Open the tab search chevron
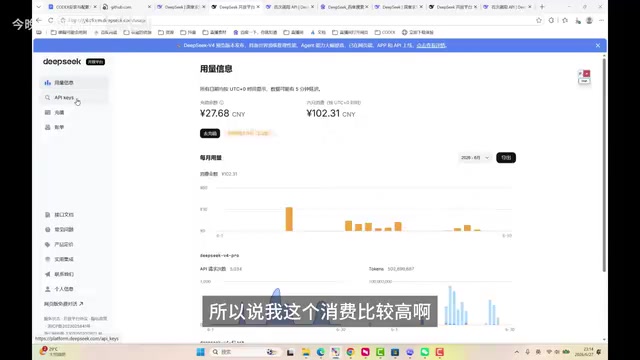Image resolution: width=640 pixels, height=360 pixels. (x=38, y=7)
